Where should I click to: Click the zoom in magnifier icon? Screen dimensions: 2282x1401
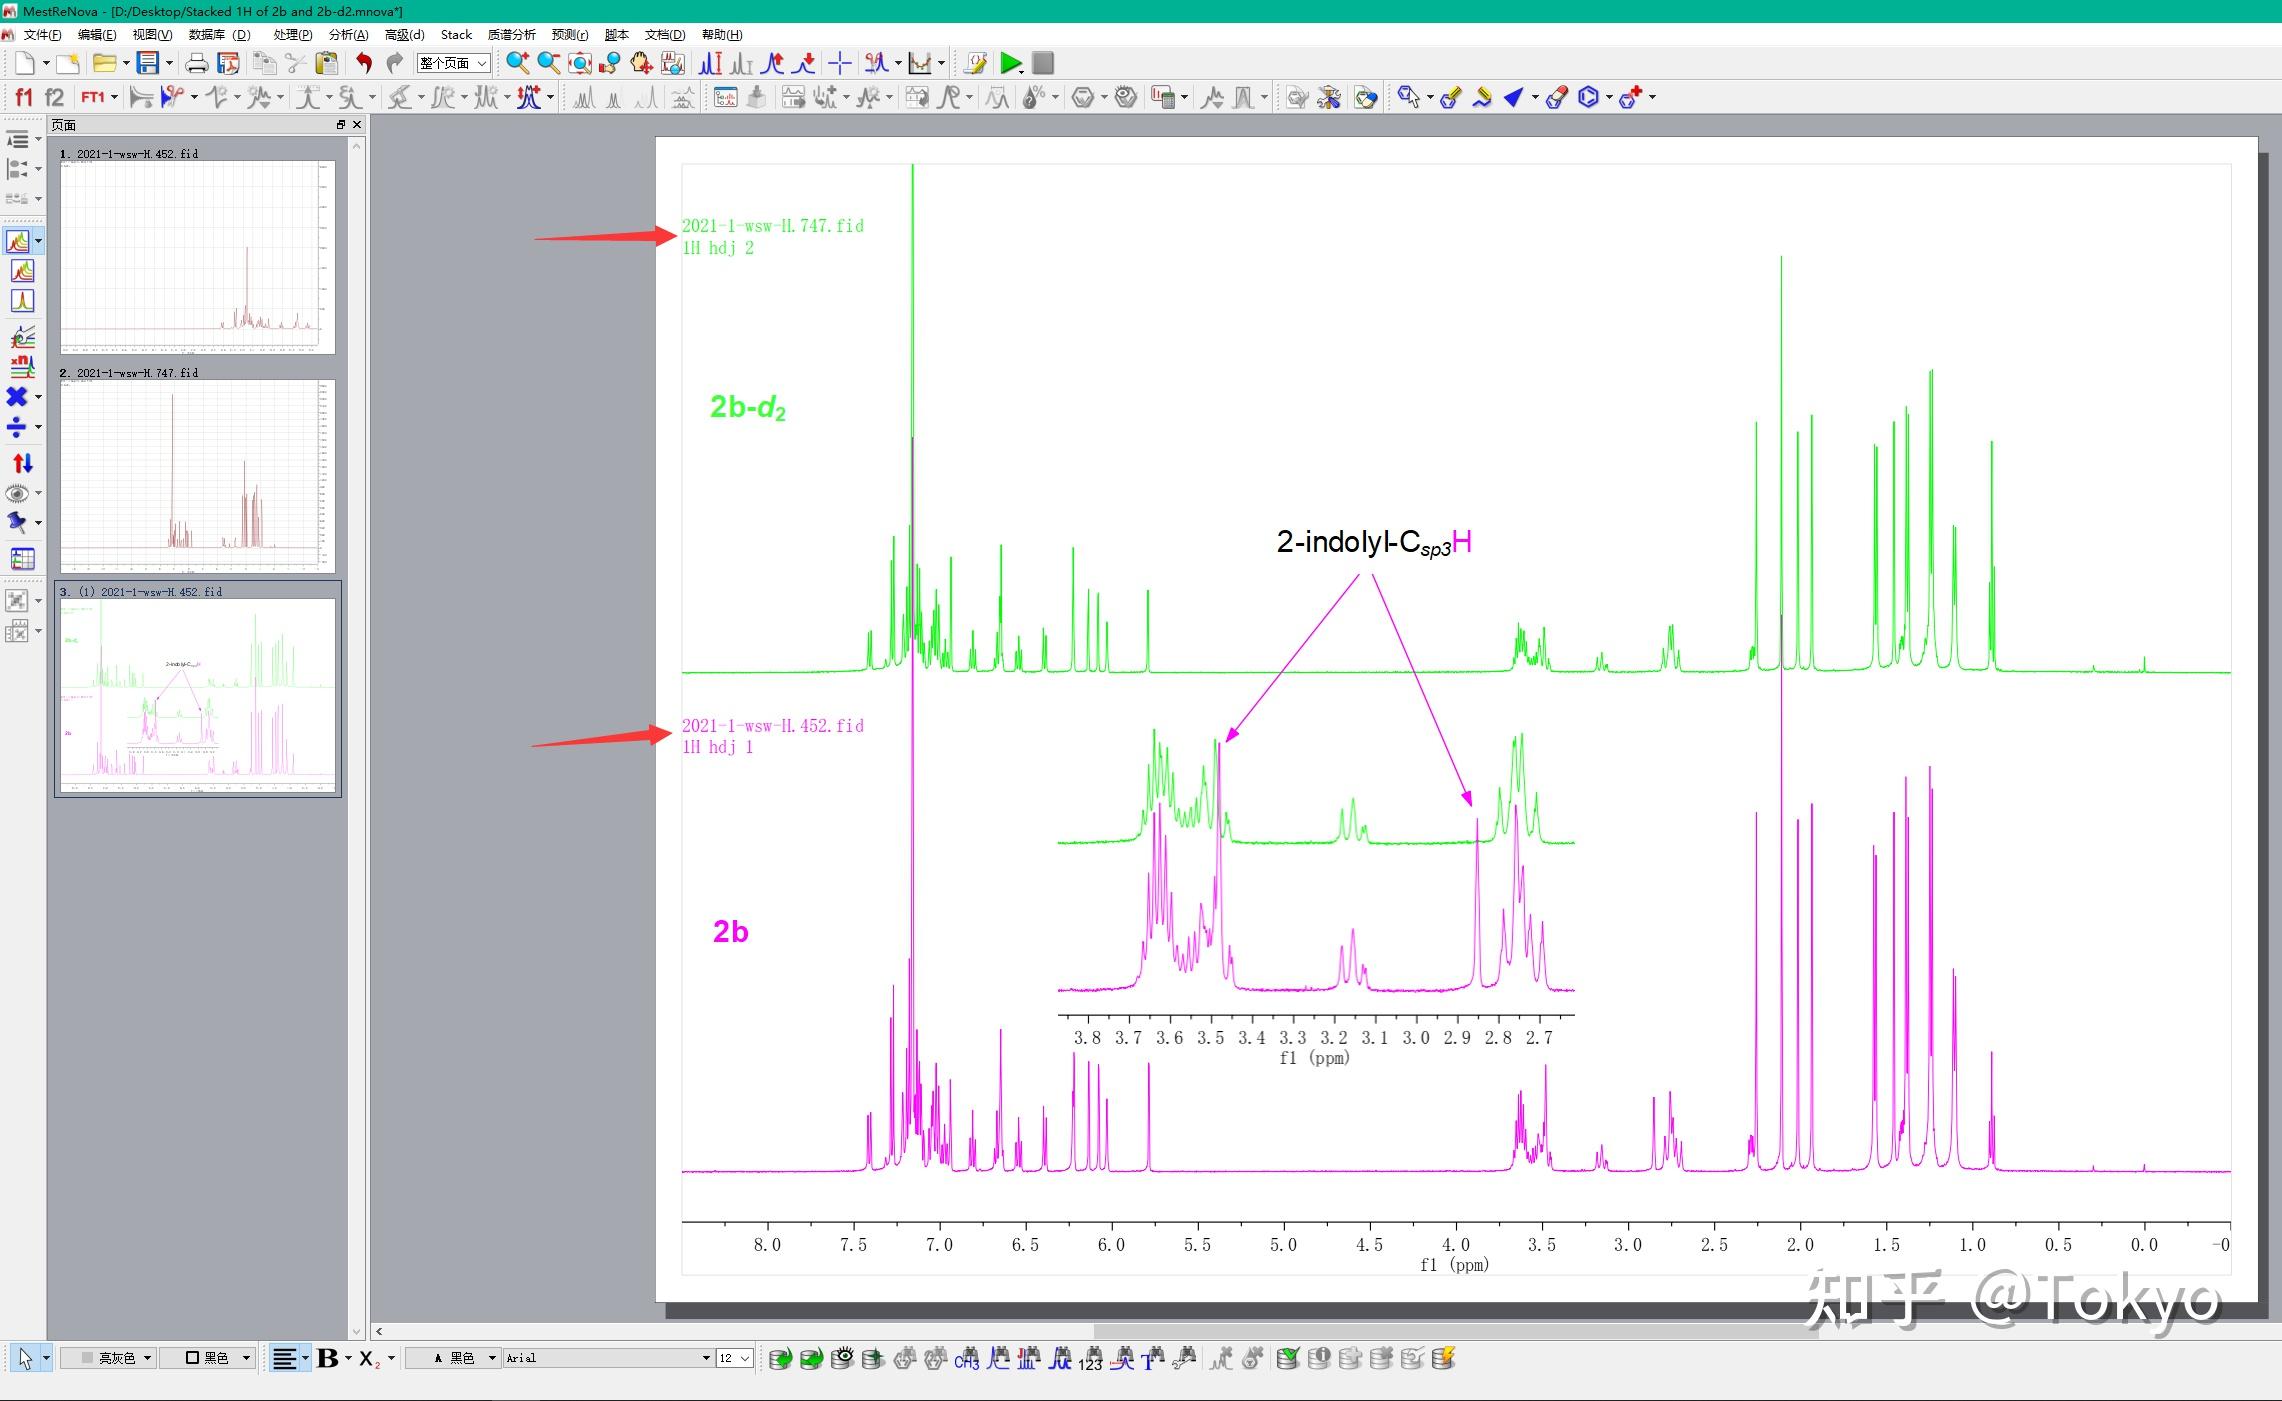pos(517,63)
